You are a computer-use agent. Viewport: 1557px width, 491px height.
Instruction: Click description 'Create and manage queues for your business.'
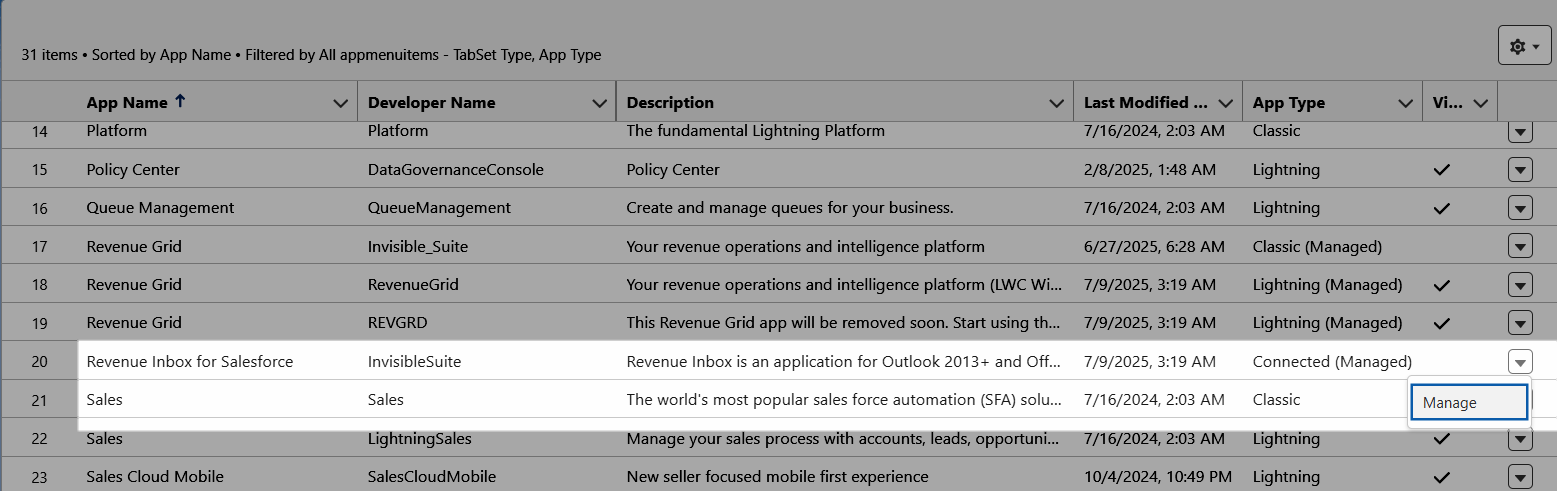point(790,208)
